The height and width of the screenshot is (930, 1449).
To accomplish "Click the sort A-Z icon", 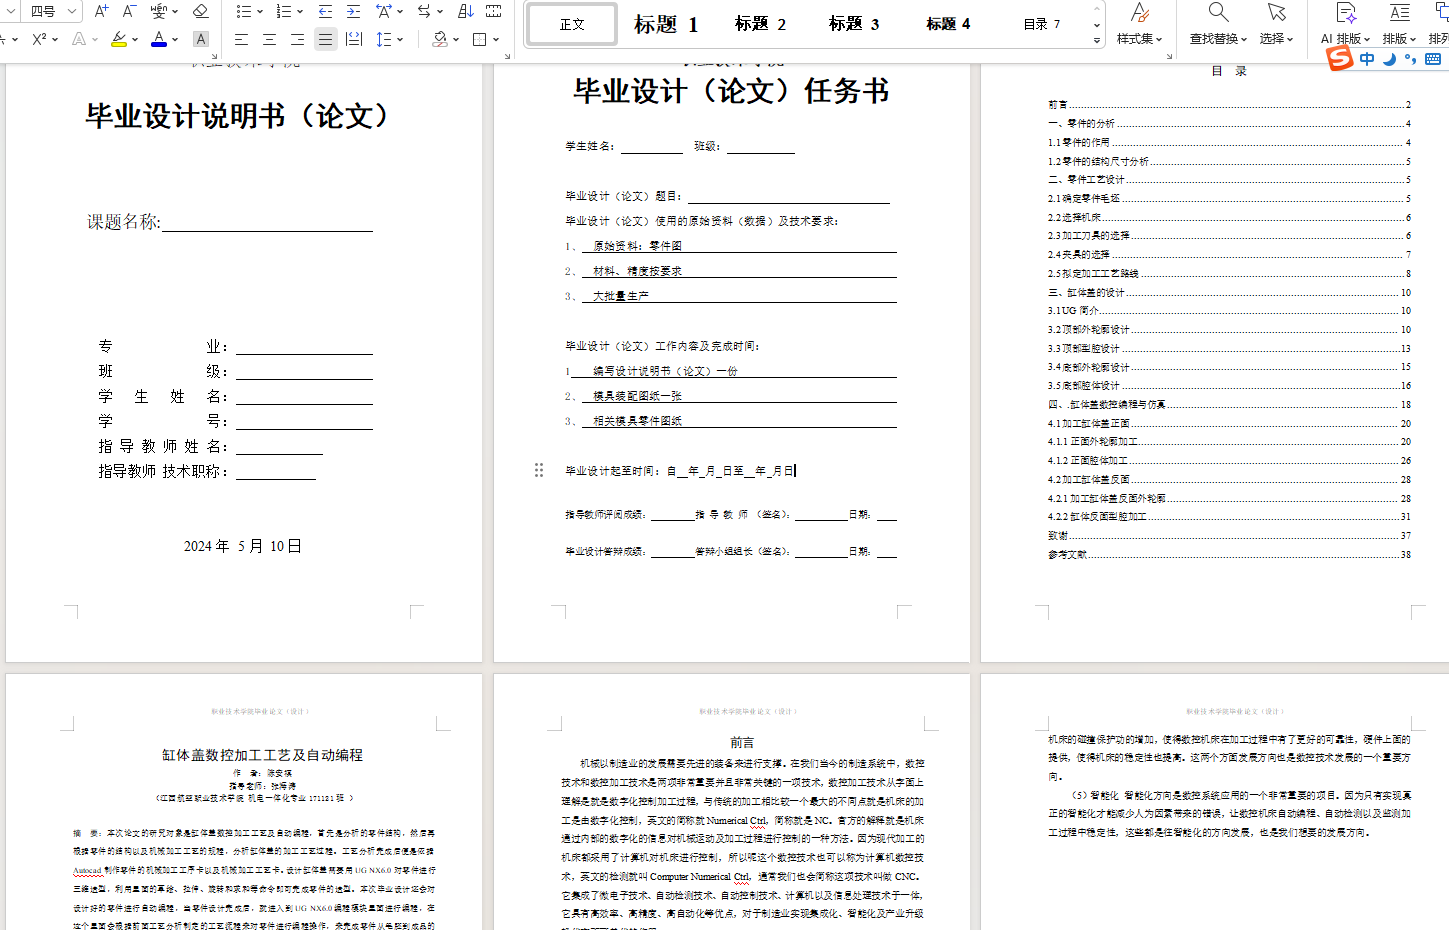I will (465, 11).
